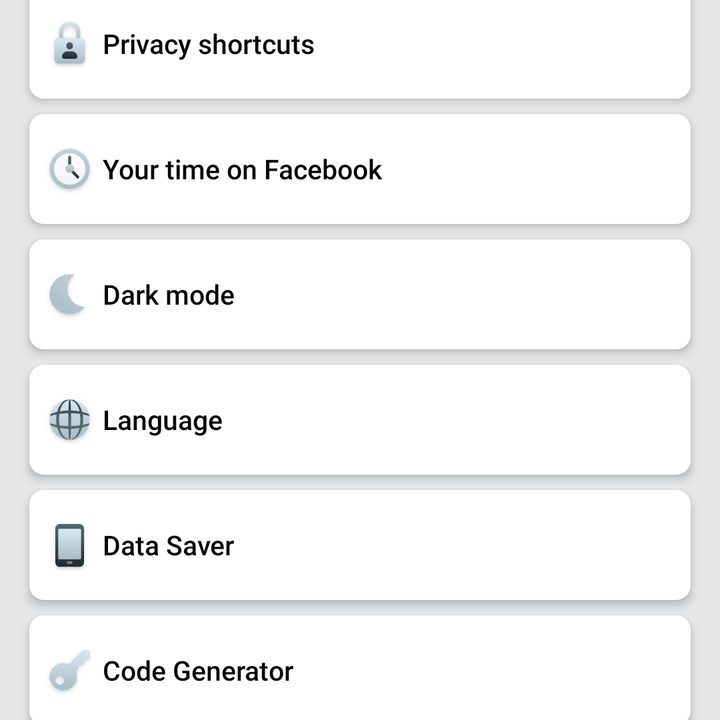The width and height of the screenshot is (720, 720).
Task: Open the Code Generator label
Action: (198, 671)
